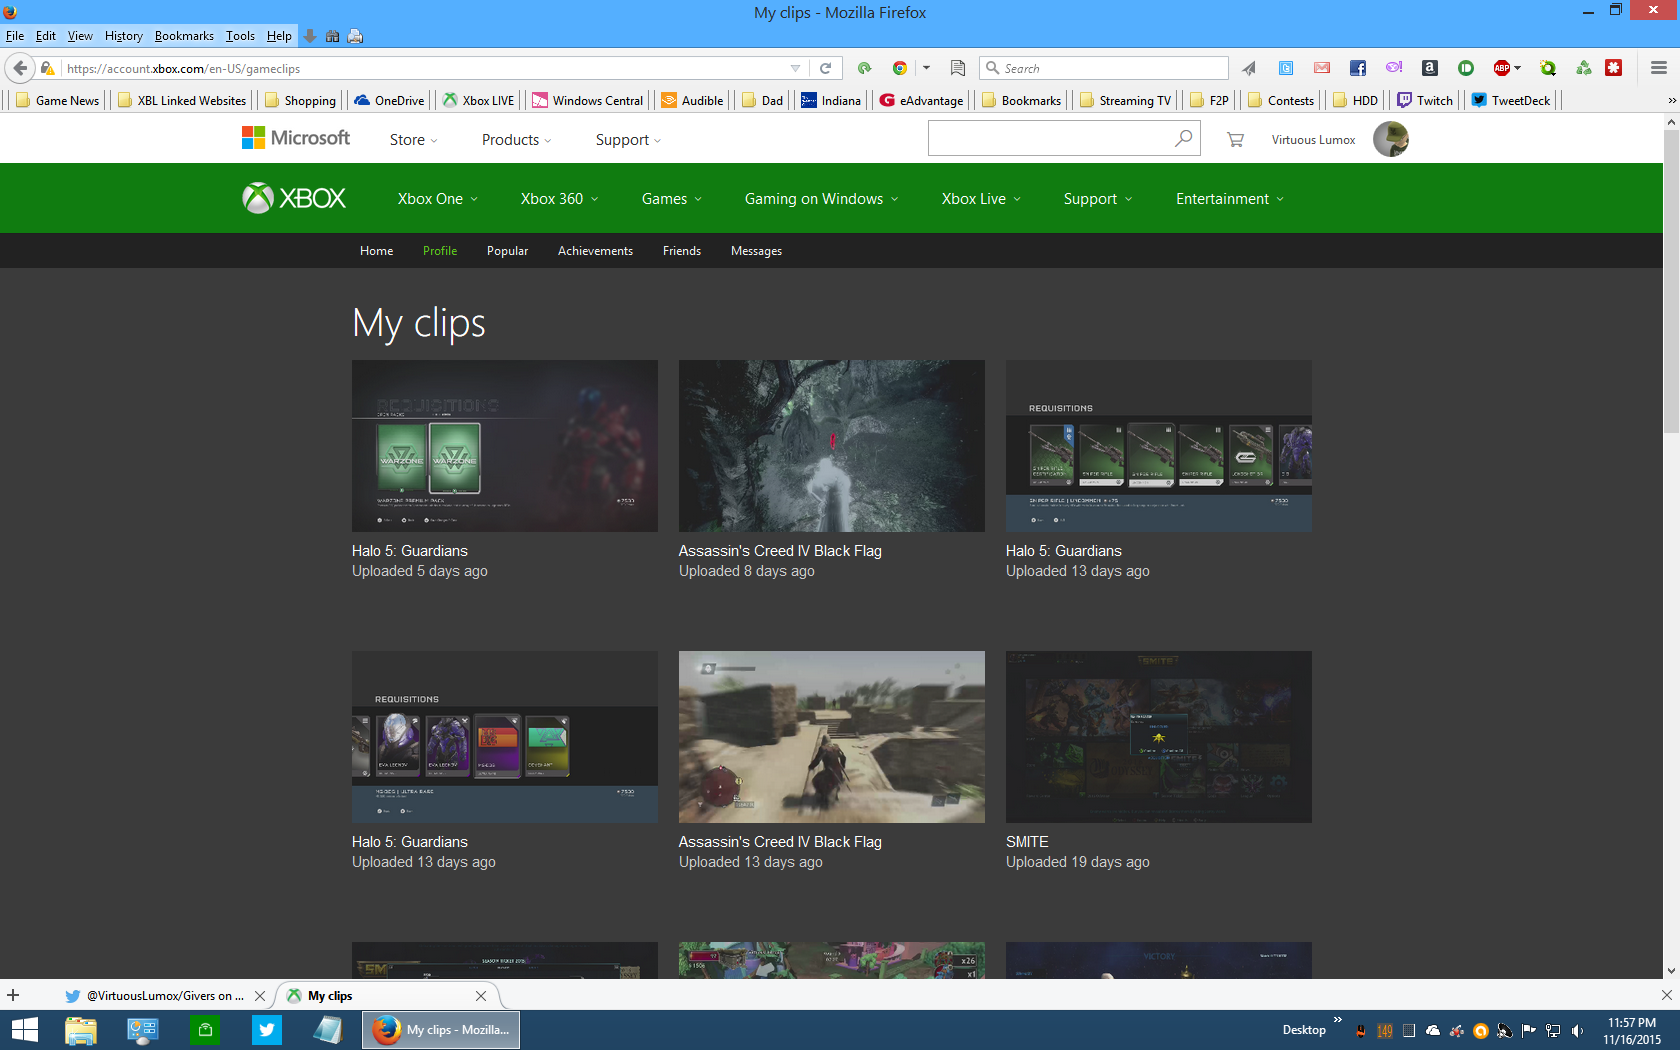Click the reader view icon near search
Screen dimensions: 1680x1050
tap(957, 68)
